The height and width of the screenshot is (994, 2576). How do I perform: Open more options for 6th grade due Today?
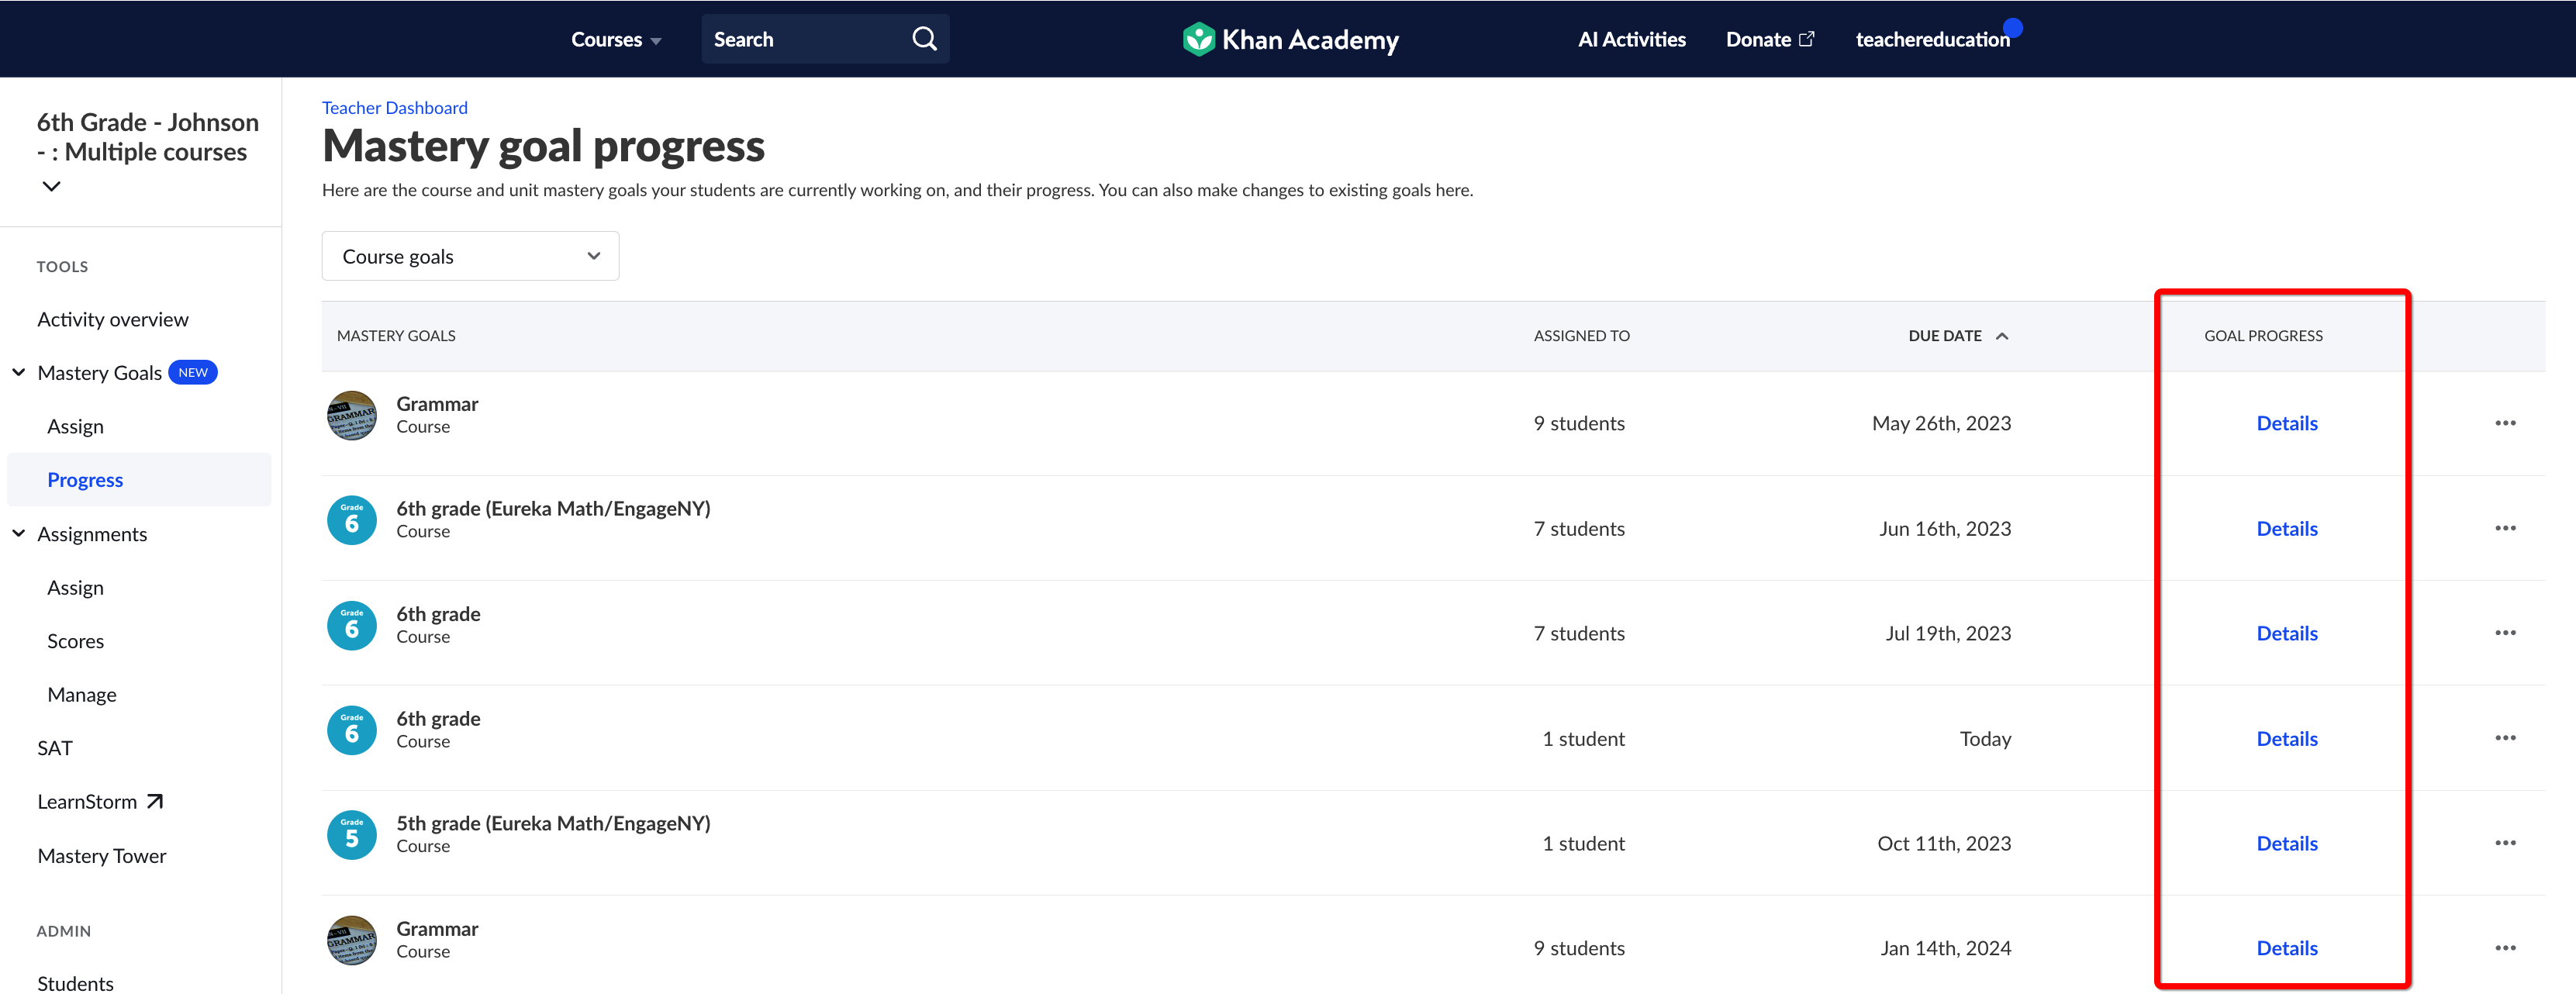tap(2504, 738)
